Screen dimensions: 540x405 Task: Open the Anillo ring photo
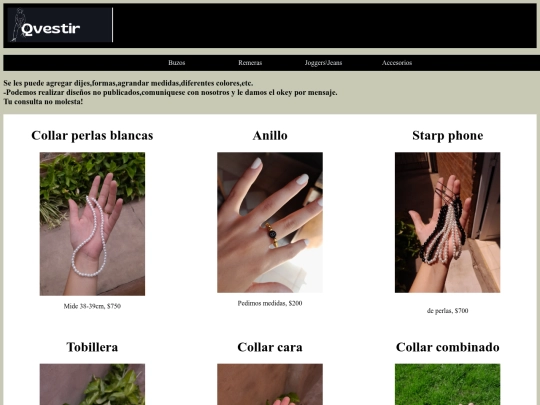tap(270, 222)
